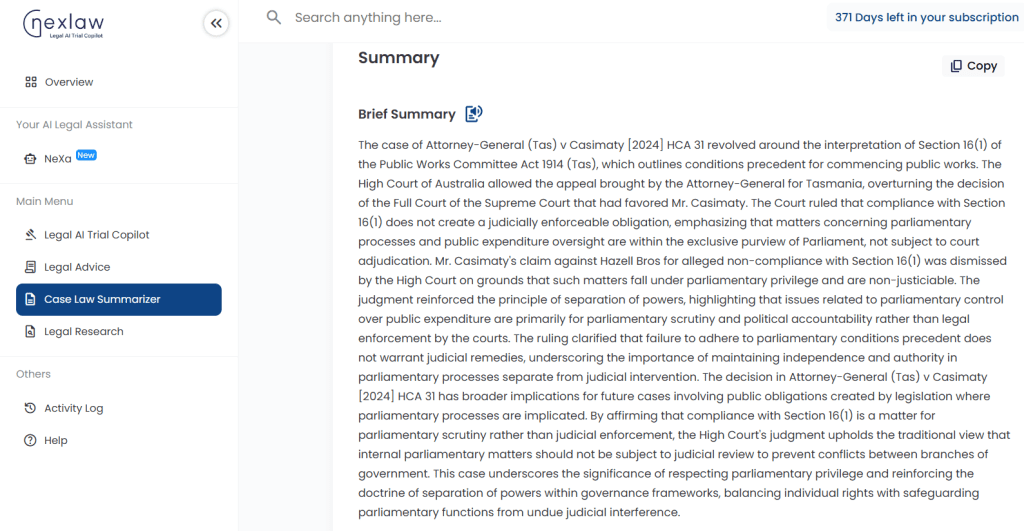Click the search magnifier icon
The height and width of the screenshot is (531, 1024).
274,18
